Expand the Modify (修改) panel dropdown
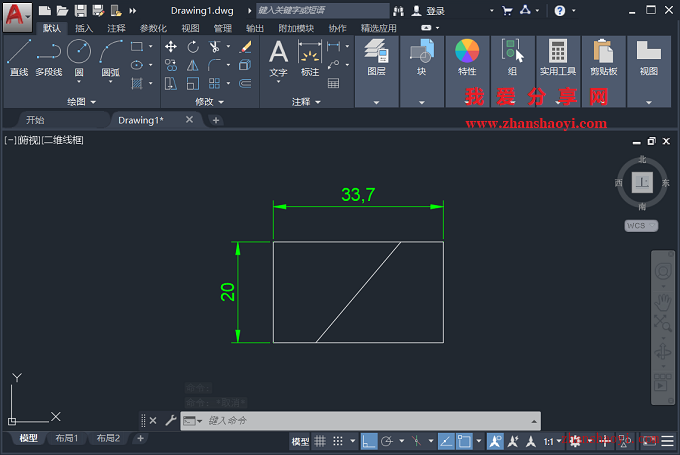 coord(209,102)
